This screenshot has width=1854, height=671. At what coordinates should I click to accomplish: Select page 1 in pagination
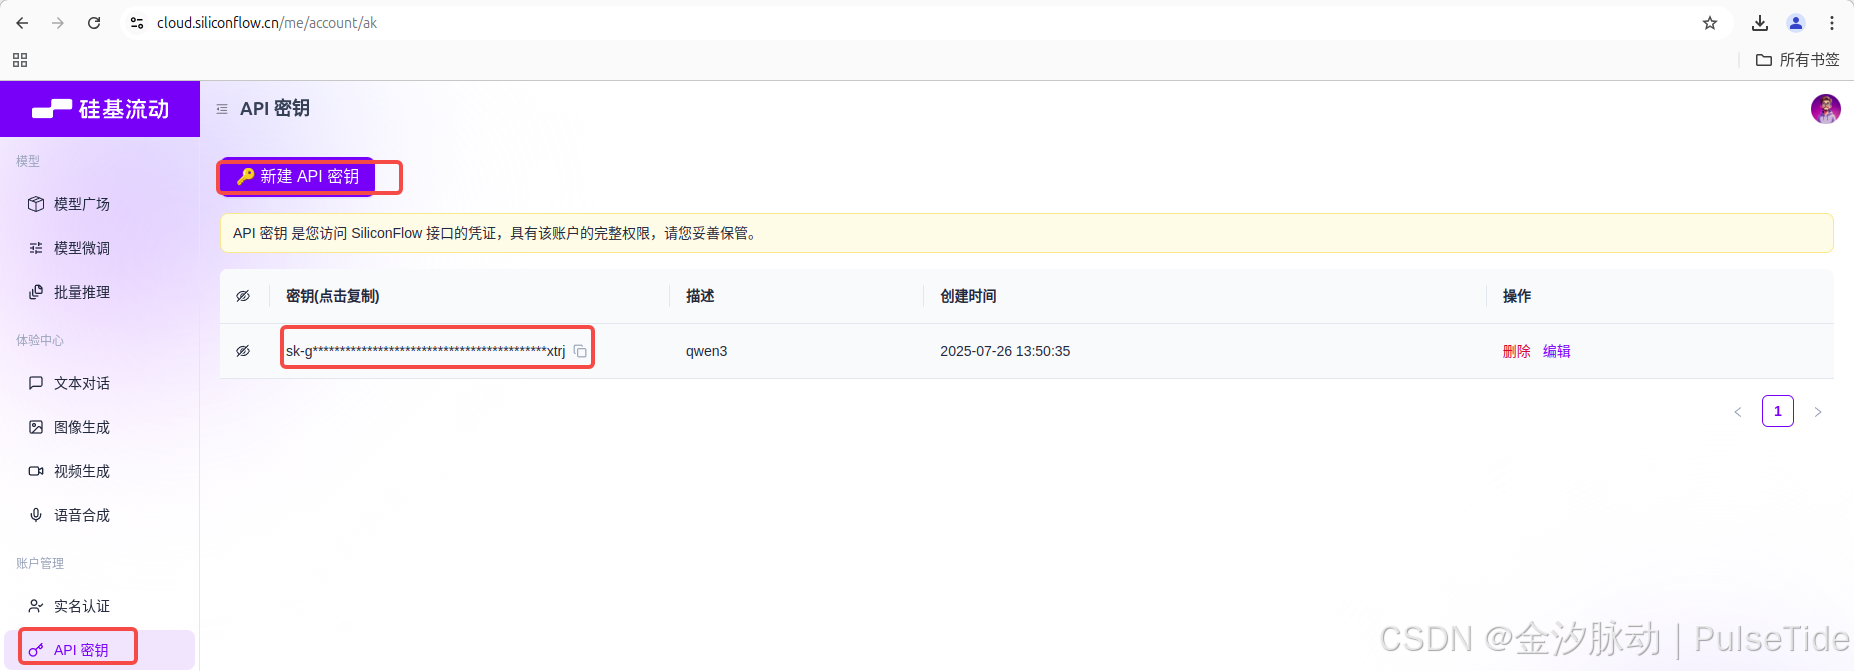pyautogui.click(x=1778, y=411)
